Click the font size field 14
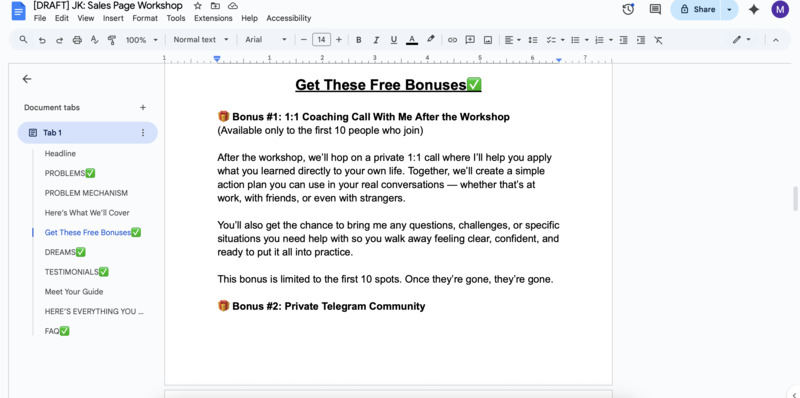 [x=321, y=40]
